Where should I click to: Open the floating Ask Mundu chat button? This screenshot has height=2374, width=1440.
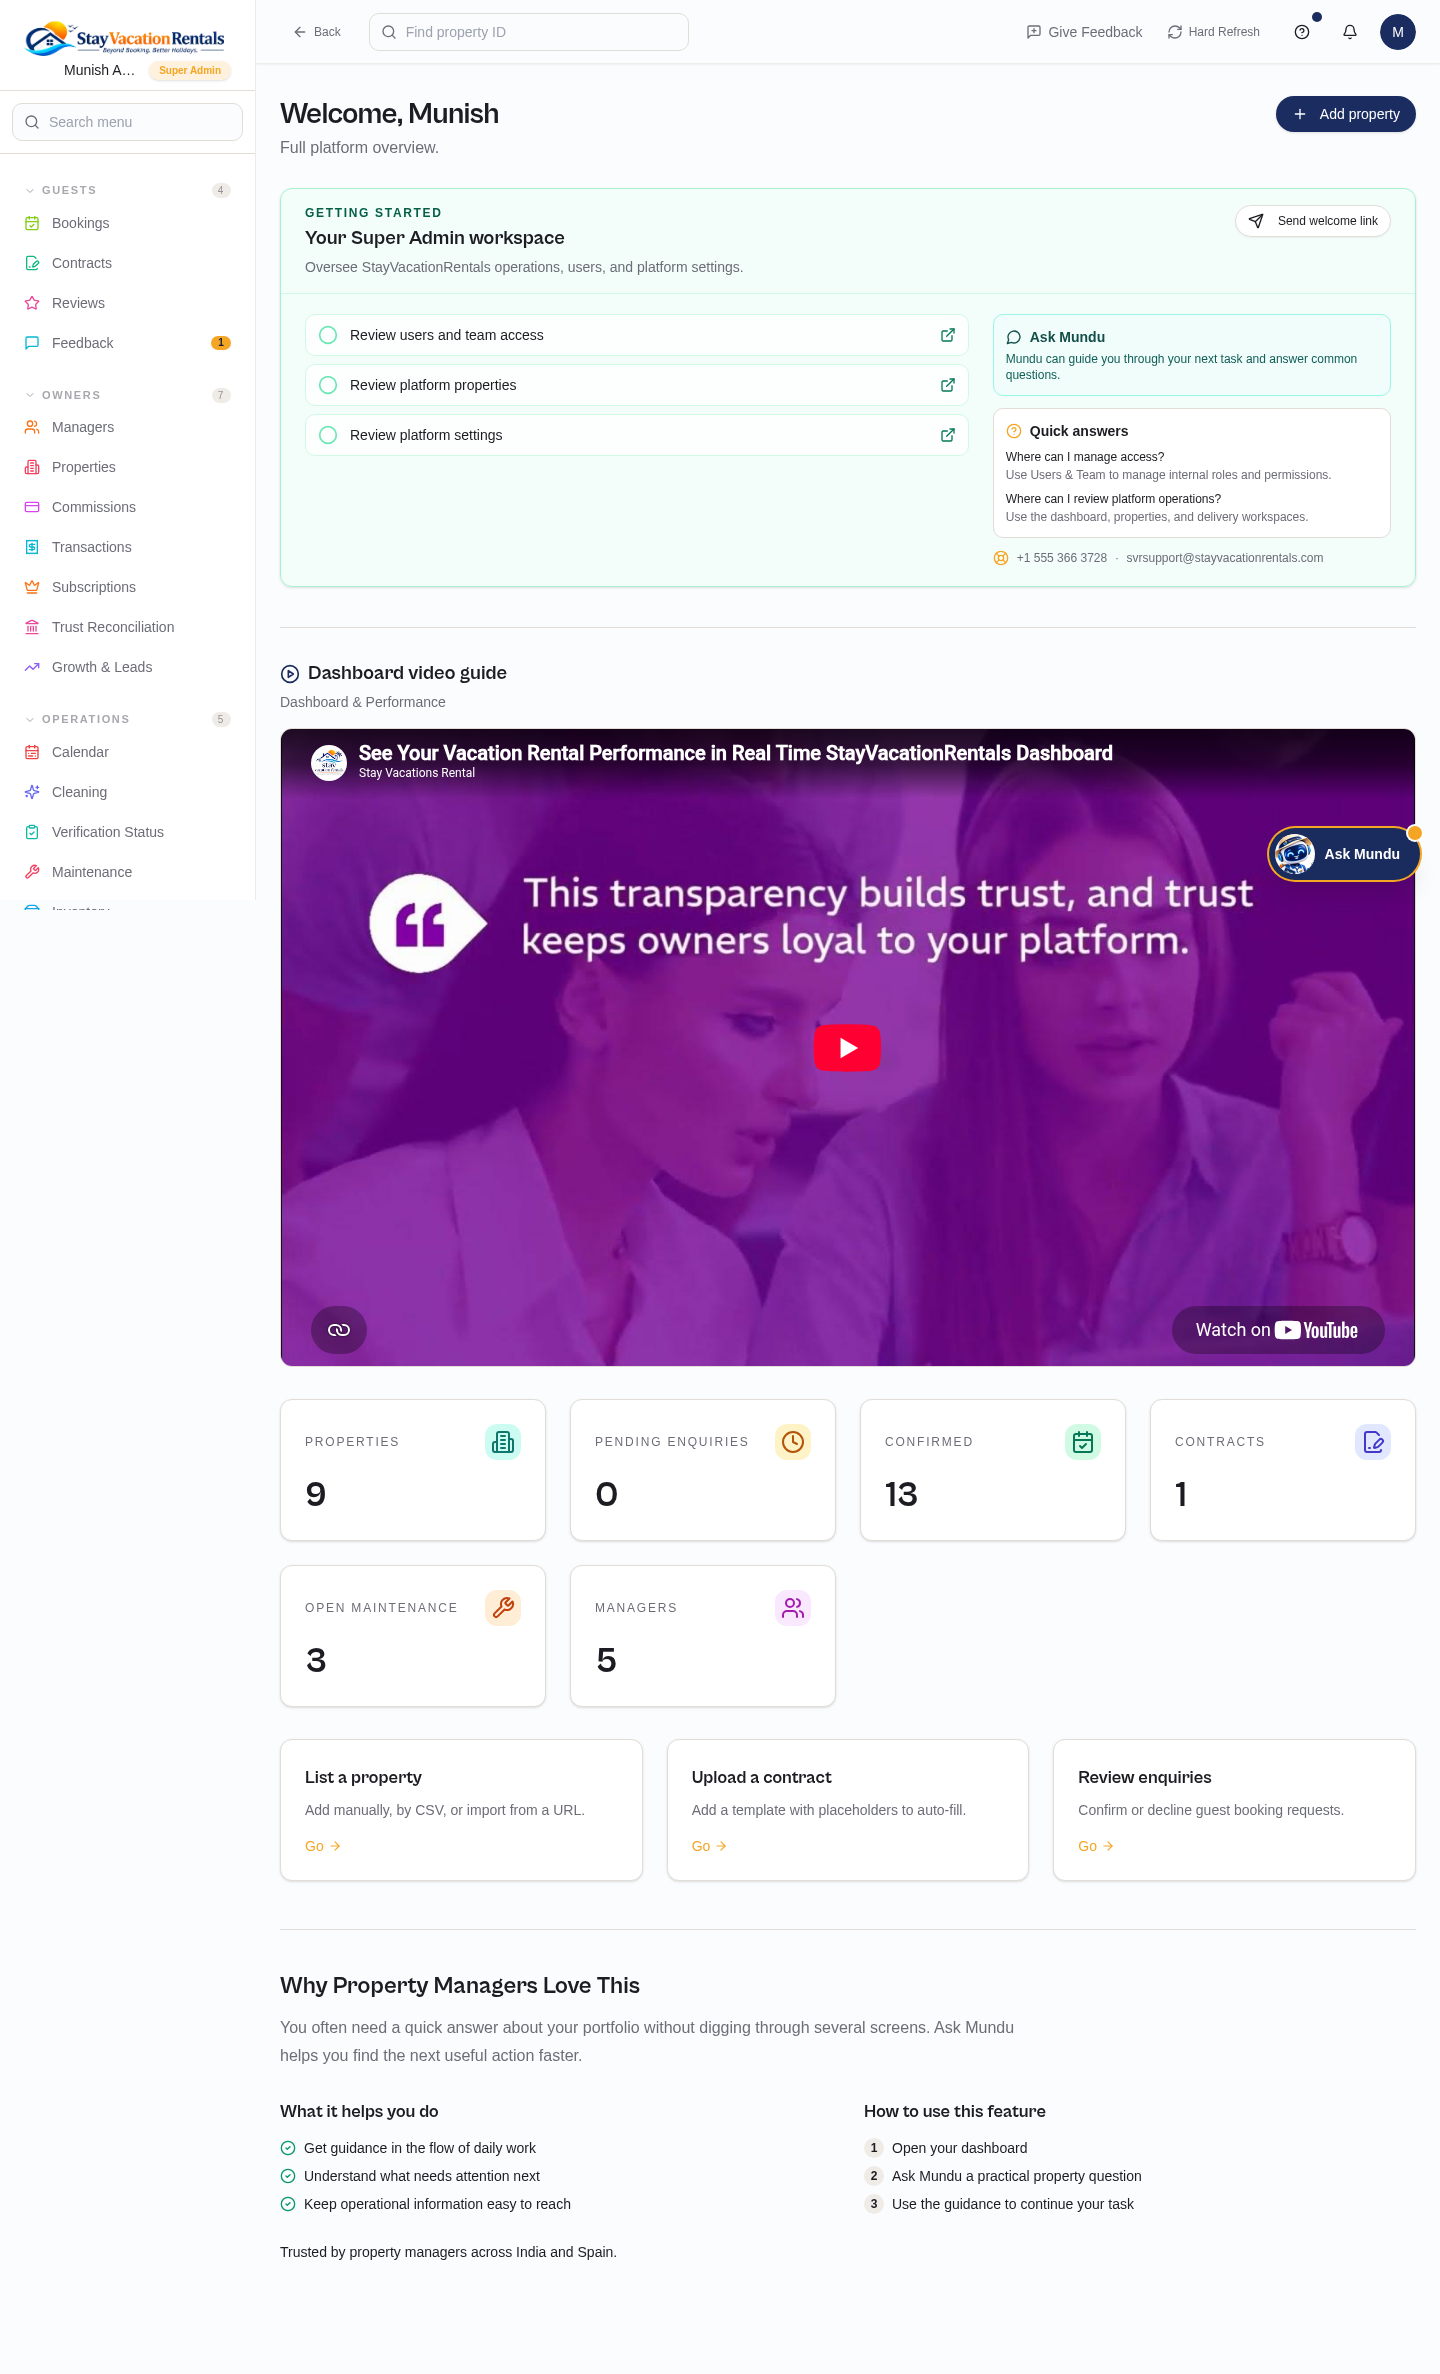point(1344,854)
